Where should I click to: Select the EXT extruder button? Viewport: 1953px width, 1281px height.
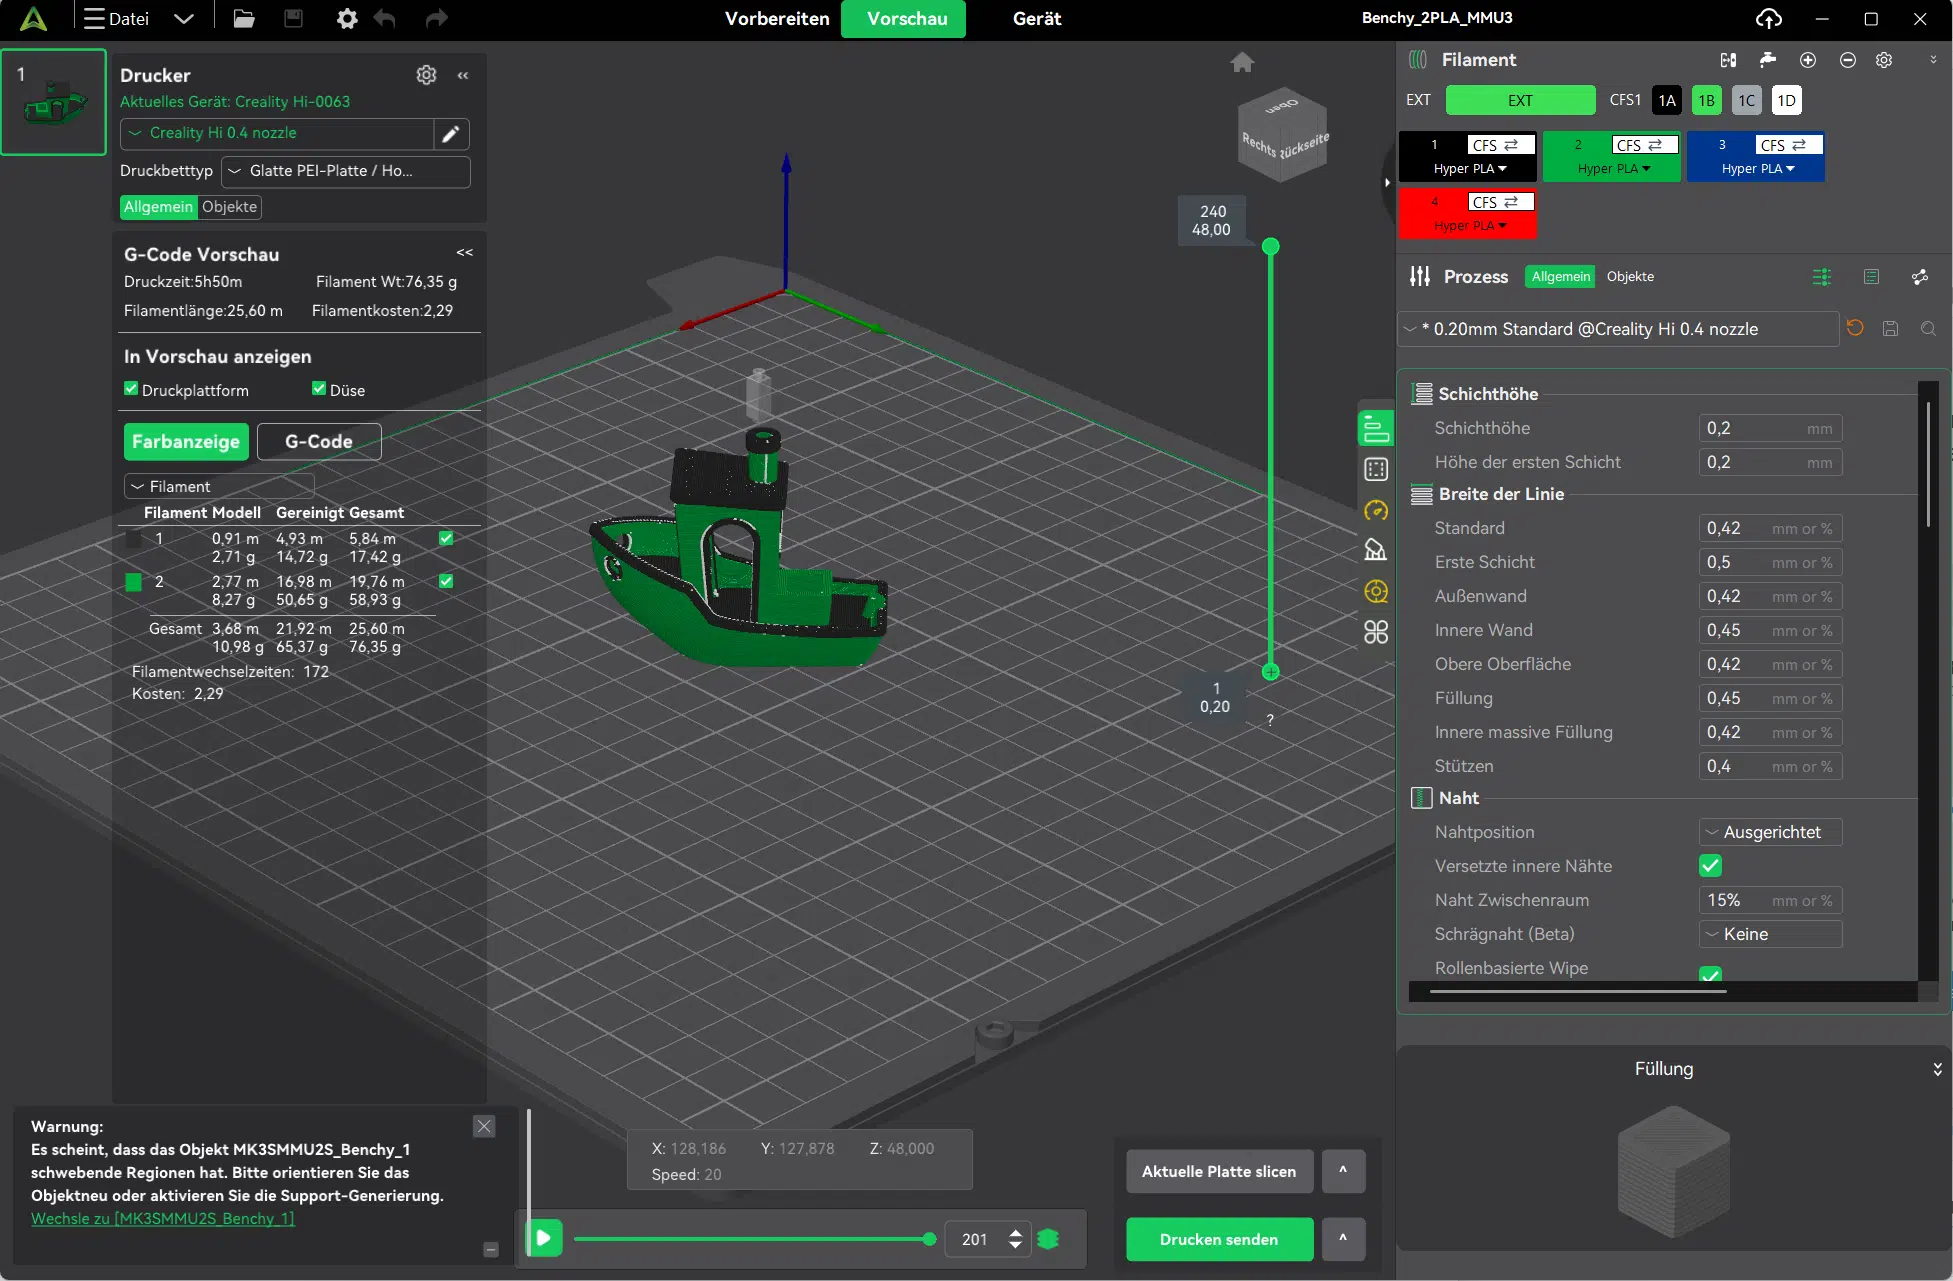[x=1520, y=100]
